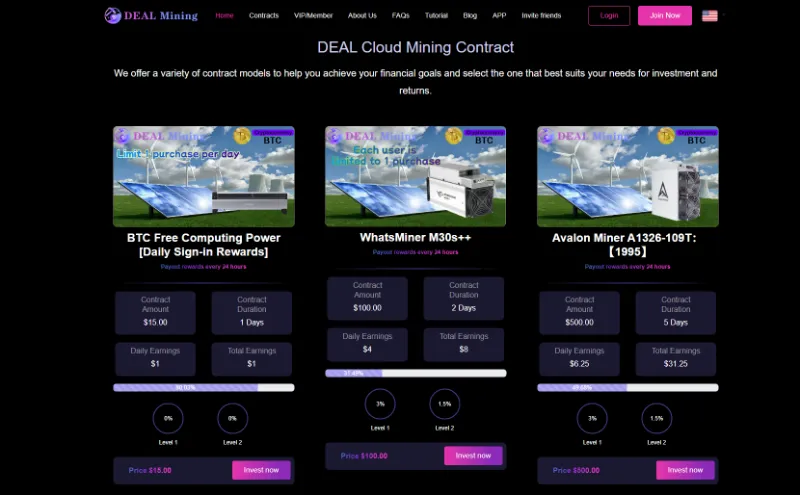800x495 pixels.
Task: Select the Level 1 3% circle under WhatsMiner
Action: point(380,404)
